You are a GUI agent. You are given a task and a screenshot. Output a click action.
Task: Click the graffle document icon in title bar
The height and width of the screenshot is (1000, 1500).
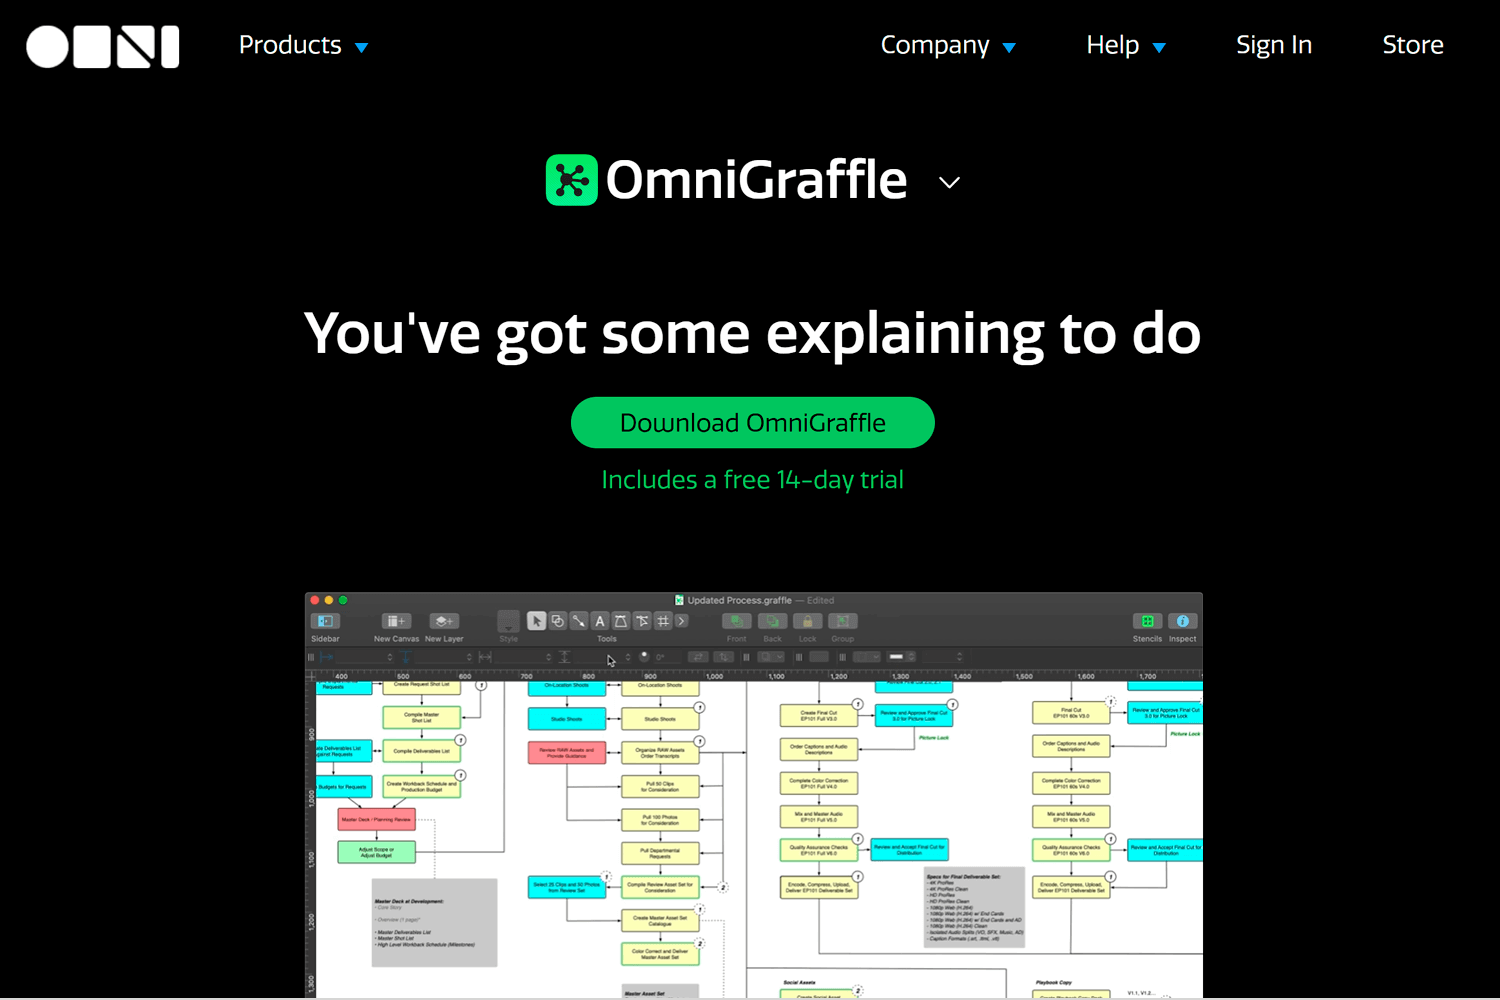(x=679, y=600)
